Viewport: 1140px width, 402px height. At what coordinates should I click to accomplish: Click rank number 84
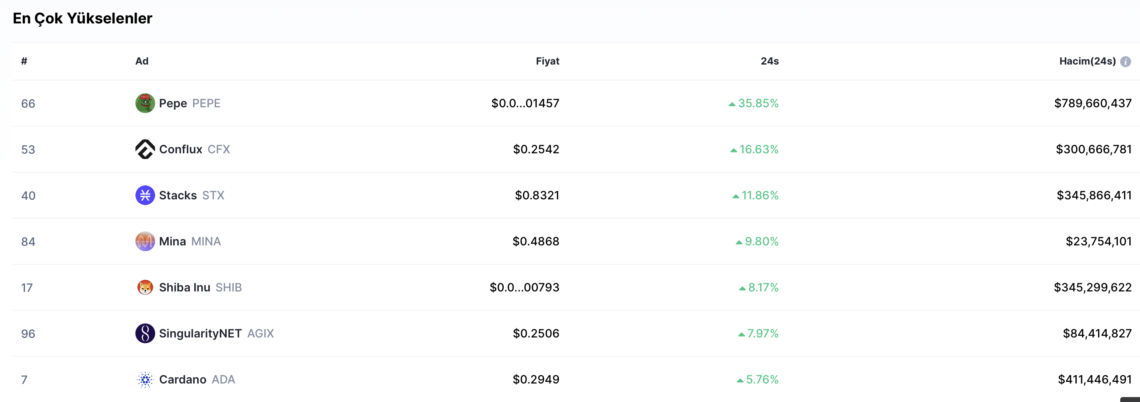tap(28, 241)
